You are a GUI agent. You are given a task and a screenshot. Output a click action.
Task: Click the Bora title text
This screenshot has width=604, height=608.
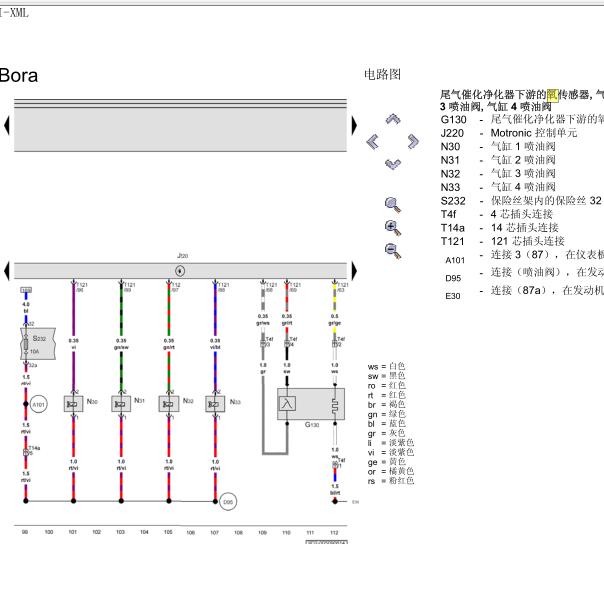pos(19,75)
